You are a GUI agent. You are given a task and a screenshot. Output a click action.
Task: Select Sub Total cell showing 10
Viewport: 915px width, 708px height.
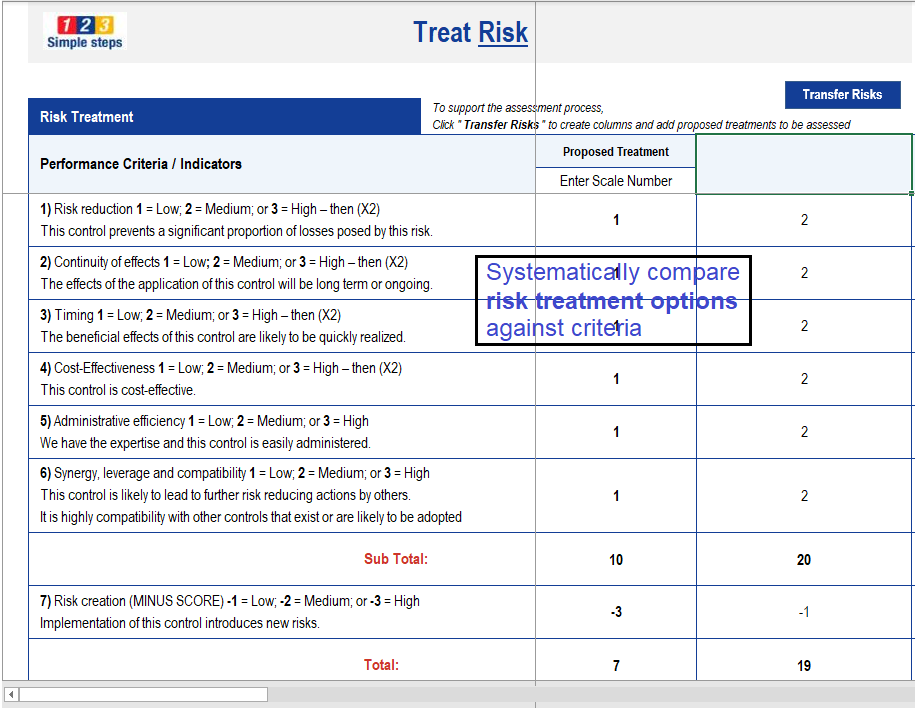pyautogui.click(x=616, y=559)
